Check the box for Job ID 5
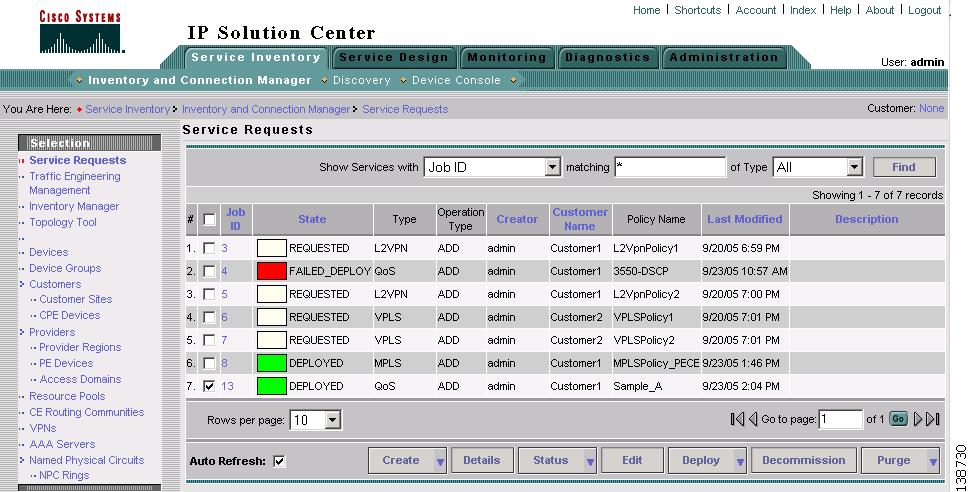968x492 pixels. click(x=209, y=294)
